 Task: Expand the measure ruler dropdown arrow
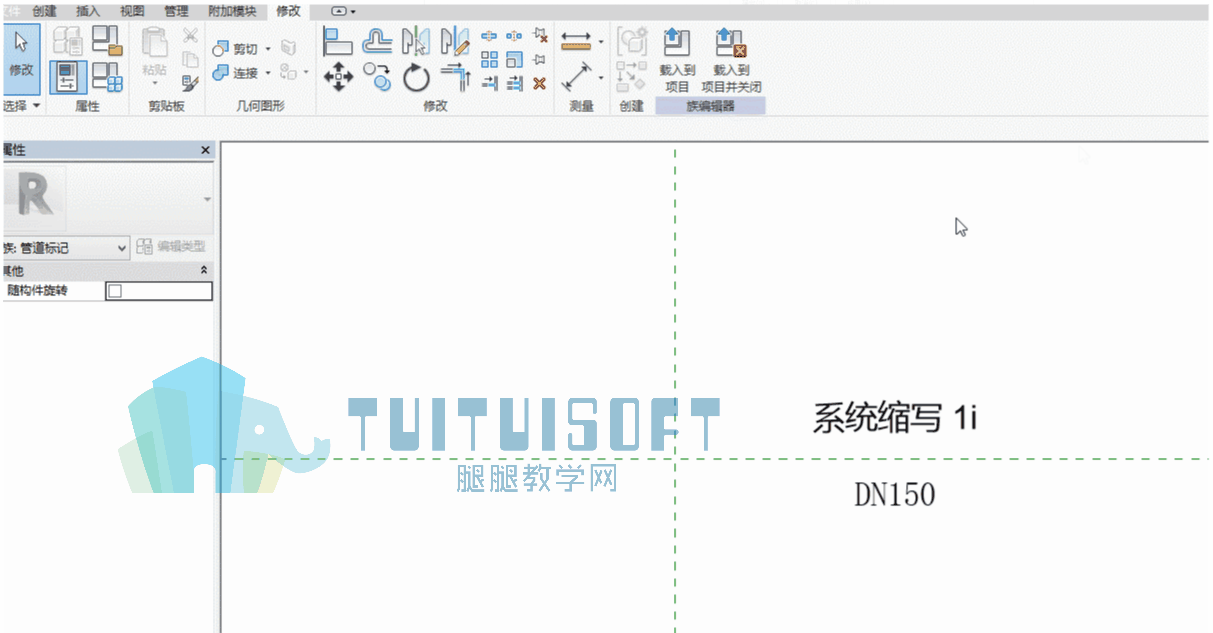(x=601, y=42)
